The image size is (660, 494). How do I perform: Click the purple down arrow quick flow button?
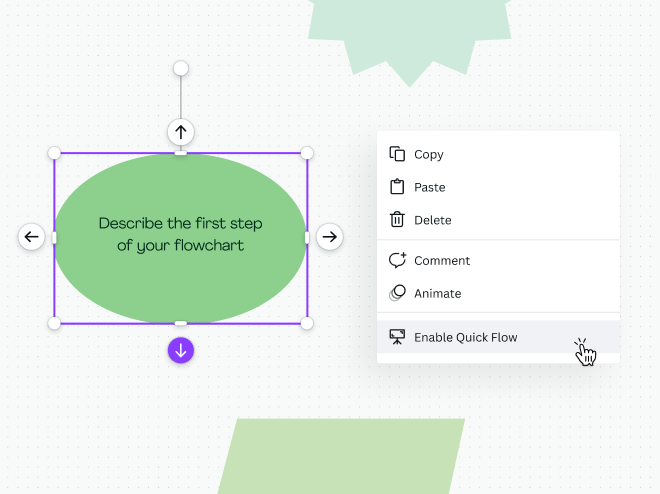point(181,350)
